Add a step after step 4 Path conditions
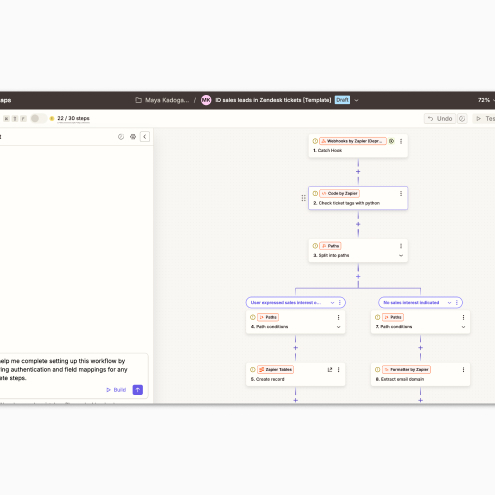Image resolution: width=495 pixels, height=495 pixels. 295,348
